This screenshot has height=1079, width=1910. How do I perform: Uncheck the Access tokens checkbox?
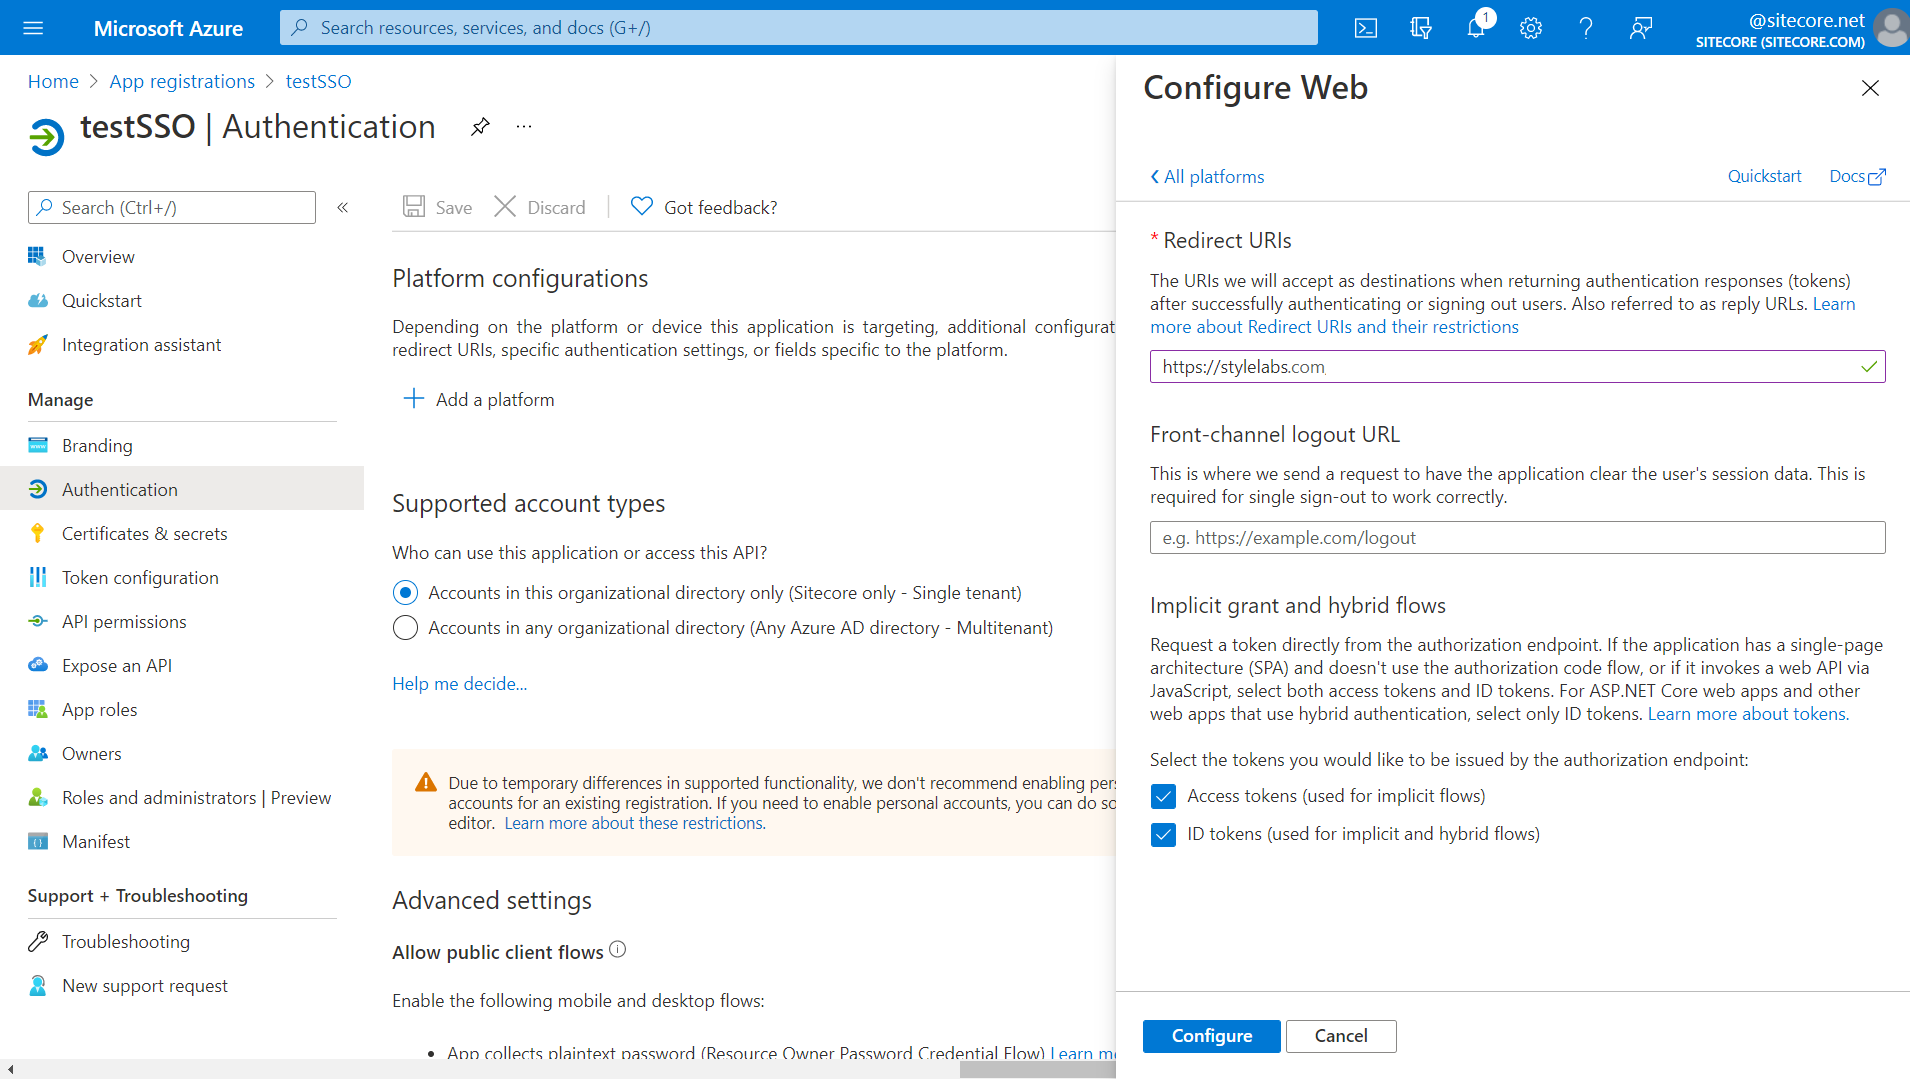1163,796
